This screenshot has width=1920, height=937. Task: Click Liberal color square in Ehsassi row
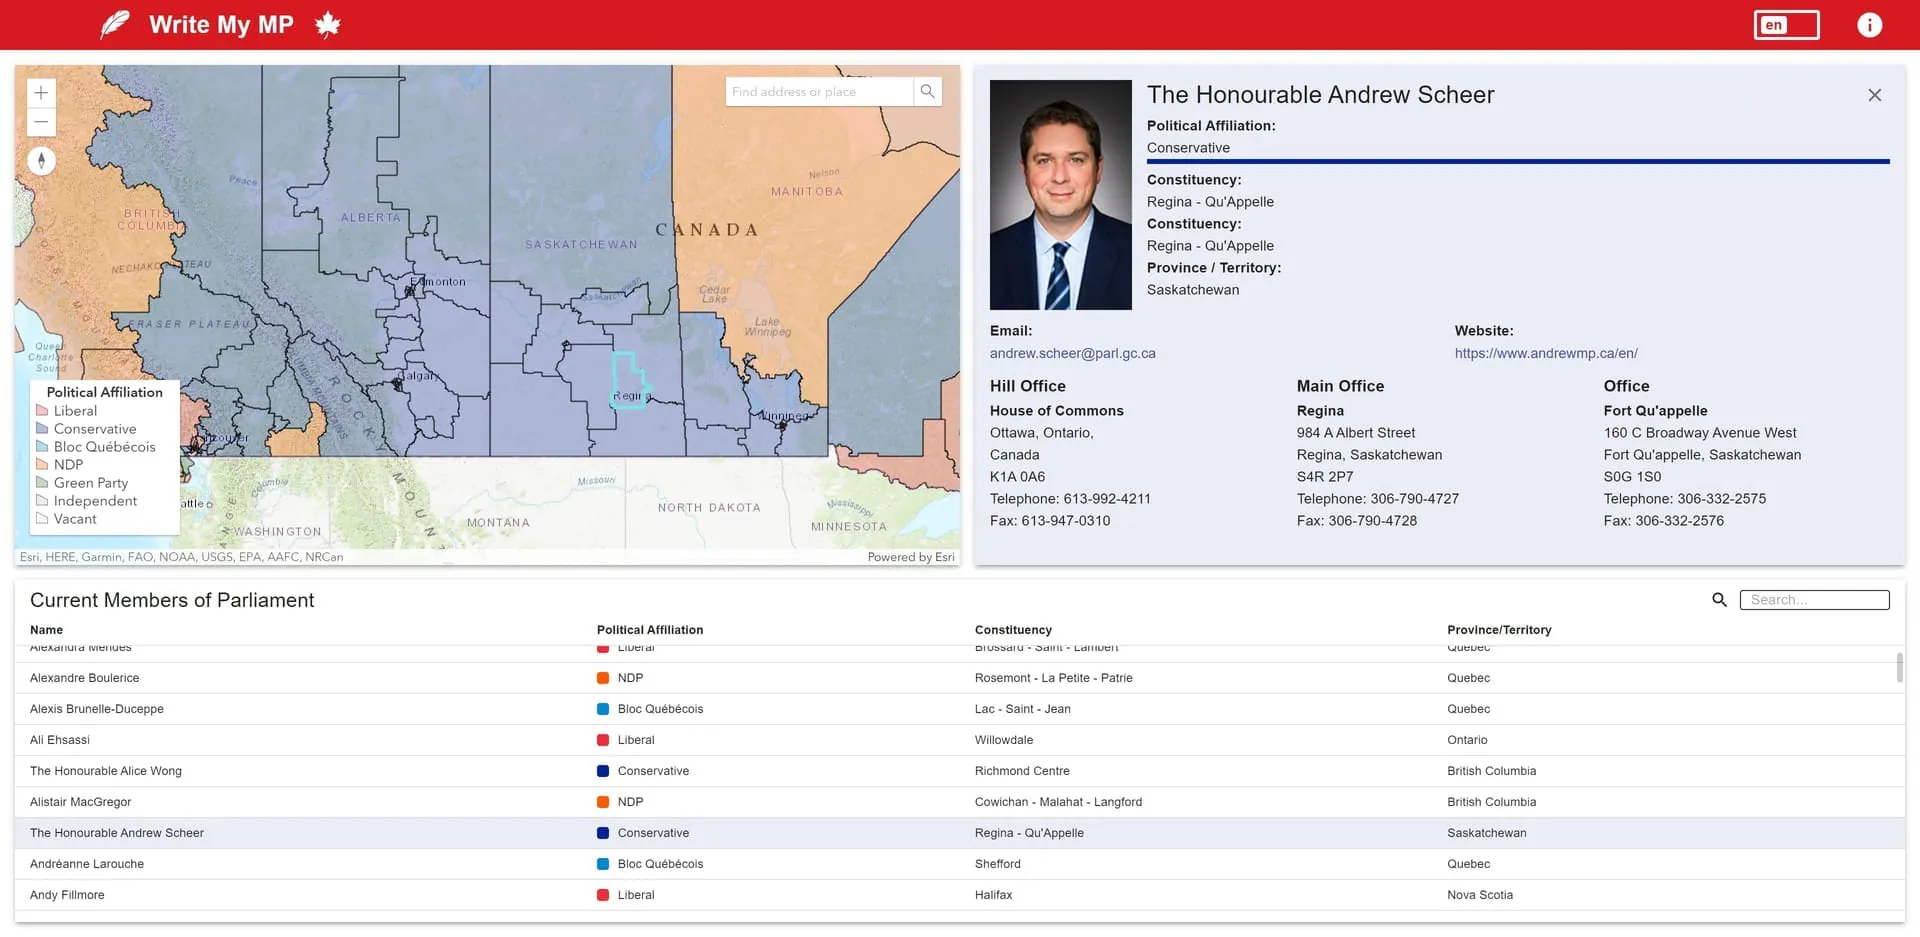[603, 740]
